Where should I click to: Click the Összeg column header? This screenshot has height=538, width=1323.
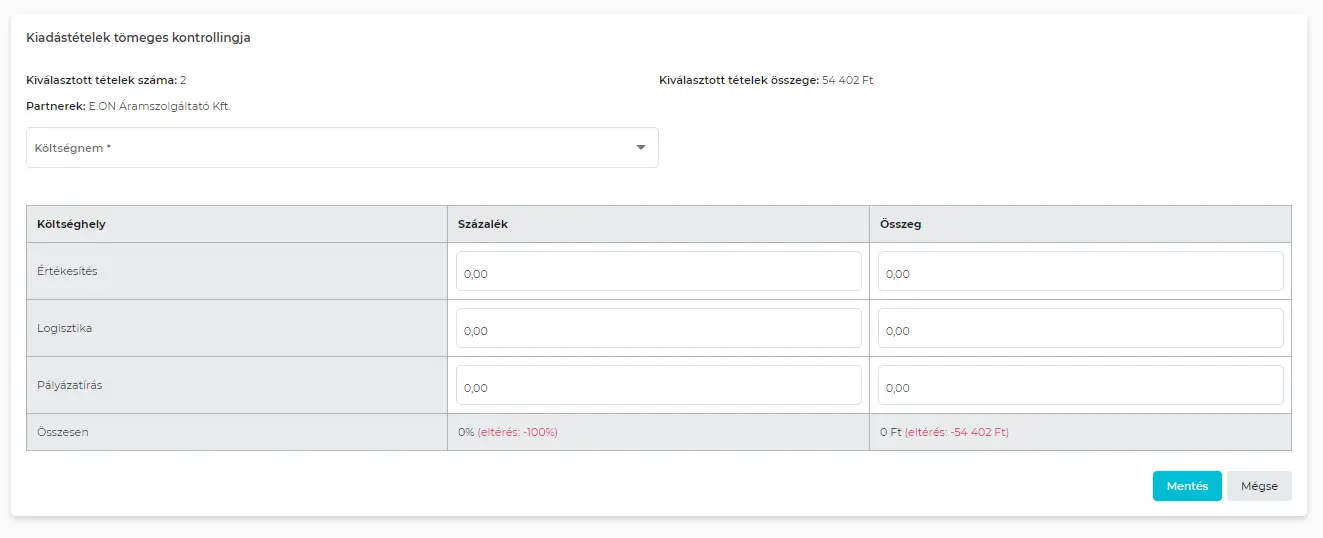[x=901, y=224]
